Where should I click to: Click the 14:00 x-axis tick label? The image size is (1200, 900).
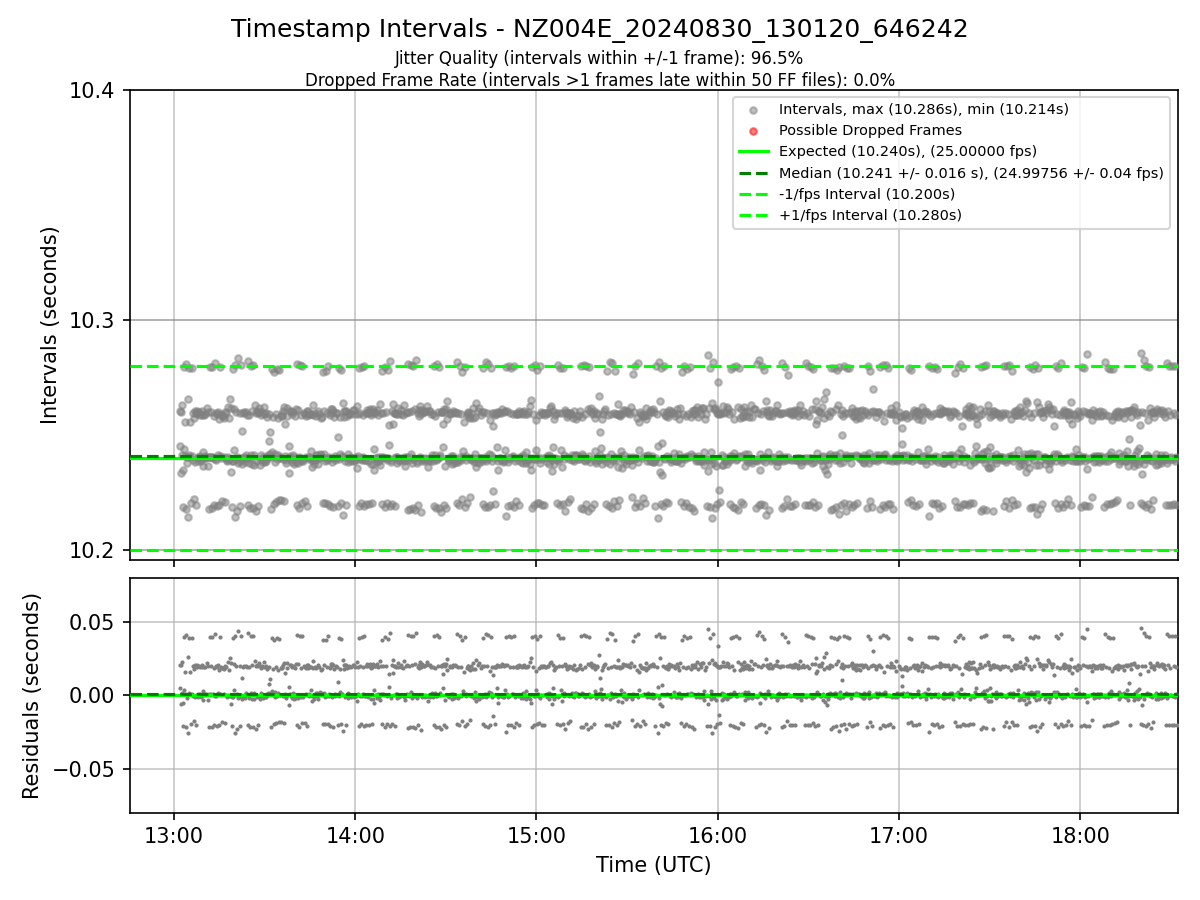pyautogui.click(x=355, y=834)
